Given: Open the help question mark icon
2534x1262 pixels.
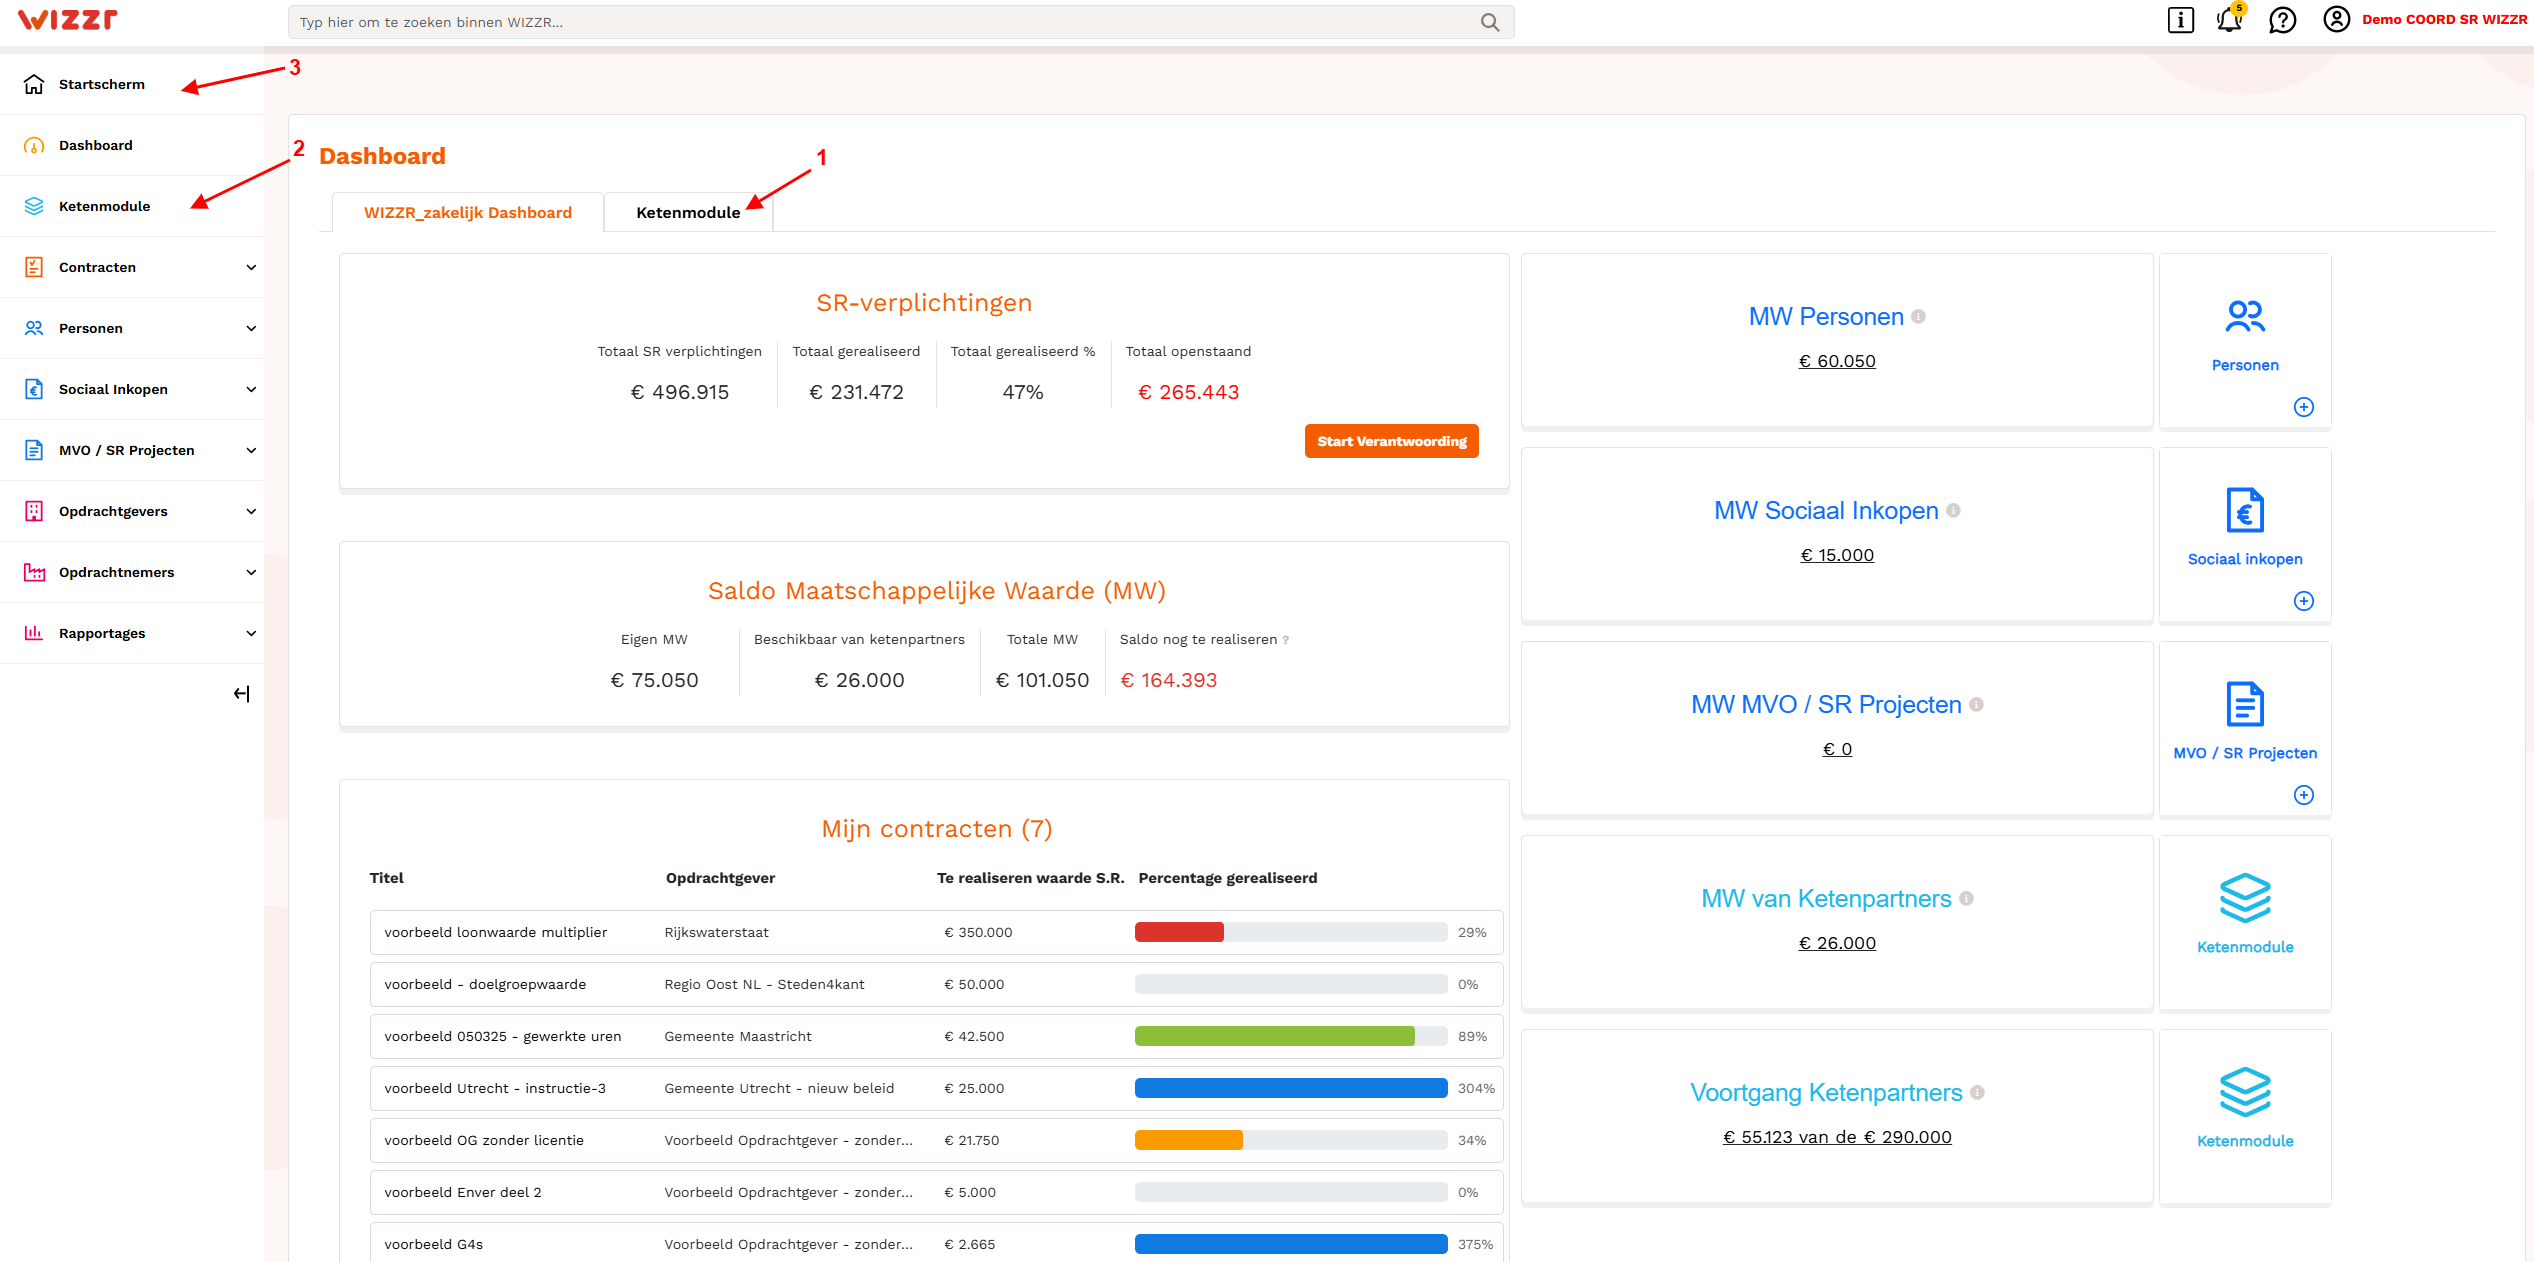Looking at the screenshot, I should pyautogui.click(x=2283, y=20).
